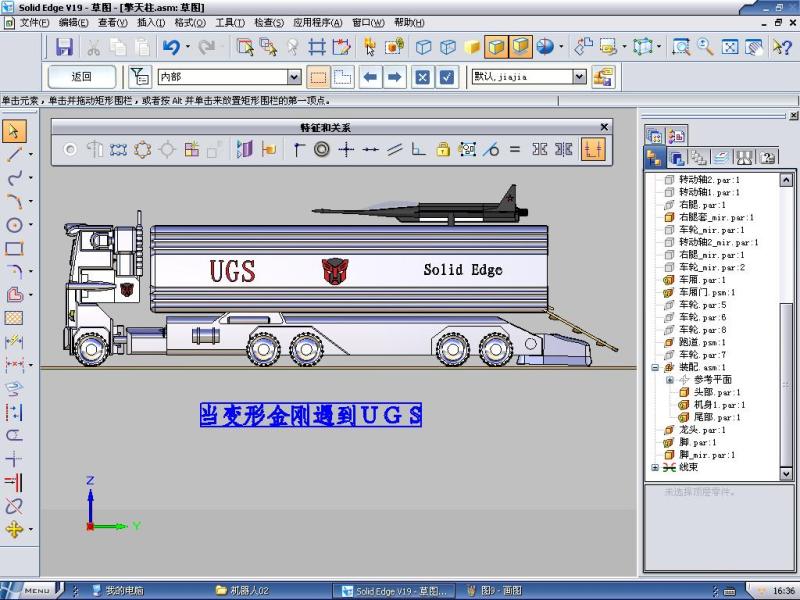Open the 帮助(H) menu
800x600 pixels.
click(409, 22)
